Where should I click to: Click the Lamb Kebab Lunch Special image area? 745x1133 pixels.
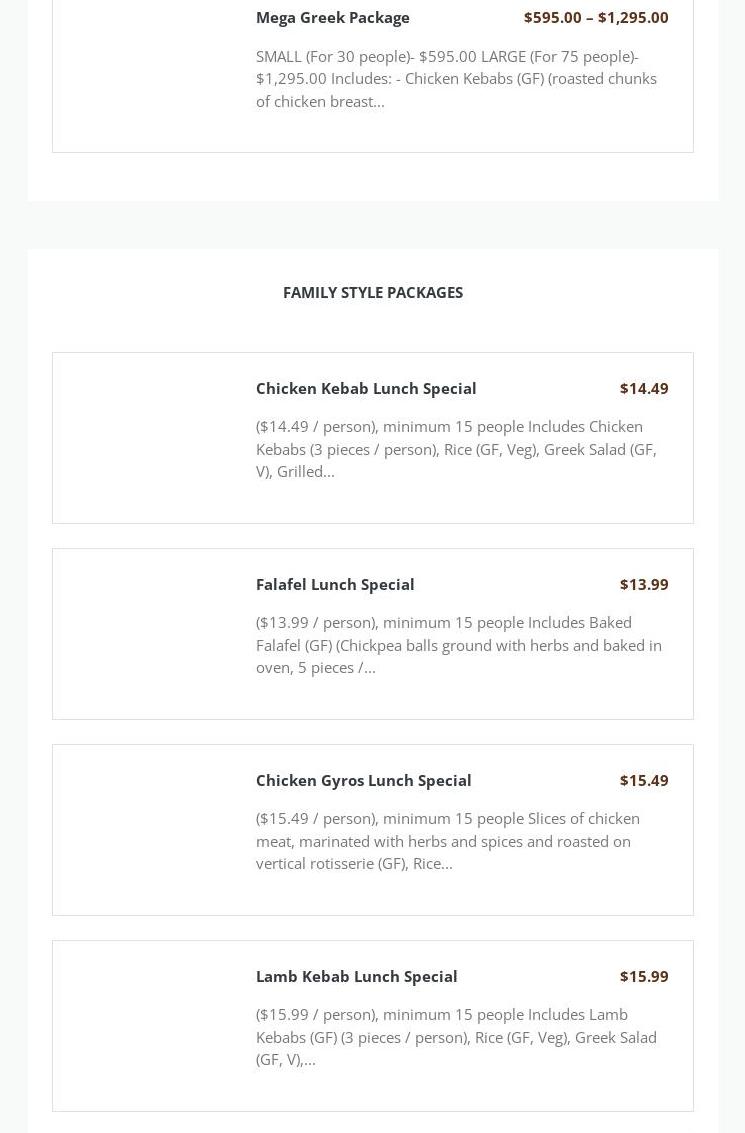(x=150, y=1025)
